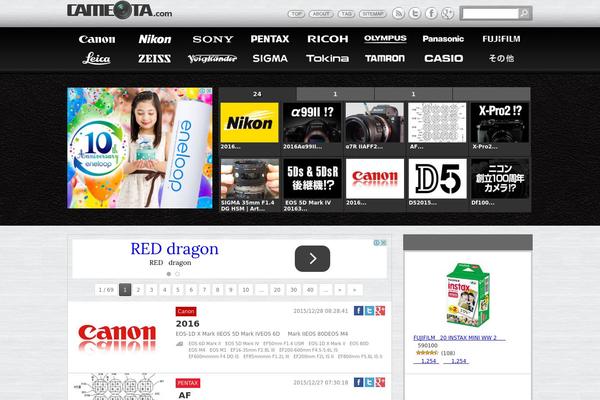Switch to the 24 ranking tab
Viewport: 600px width, 400px height.
(x=258, y=94)
